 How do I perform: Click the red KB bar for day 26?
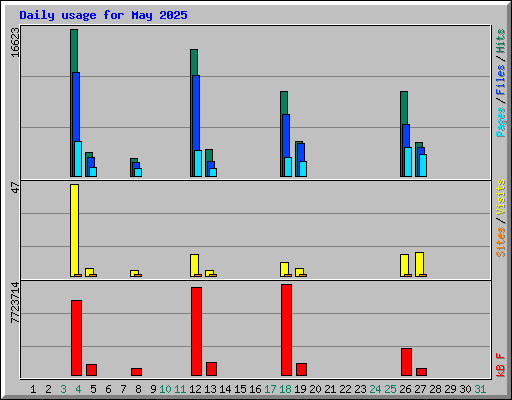click(406, 362)
